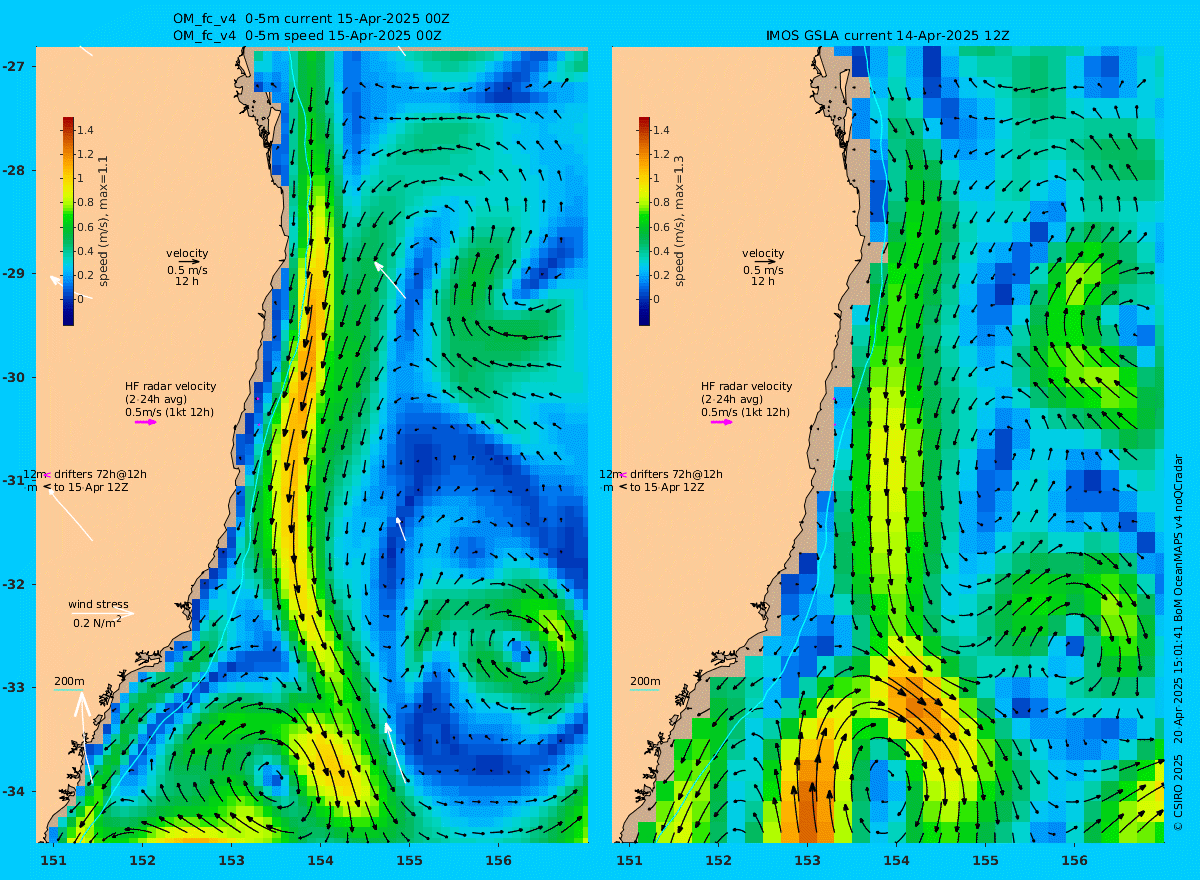
Task: Click colorbar tick '1.2' in IMOS GSLA panel
Action: pos(661,154)
